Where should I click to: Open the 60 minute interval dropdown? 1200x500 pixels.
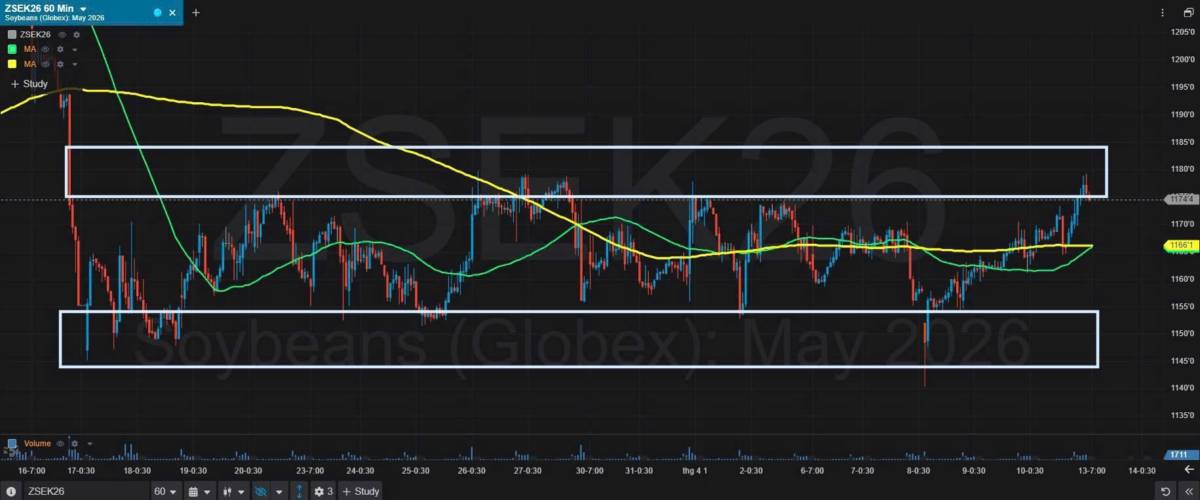click(x=165, y=491)
